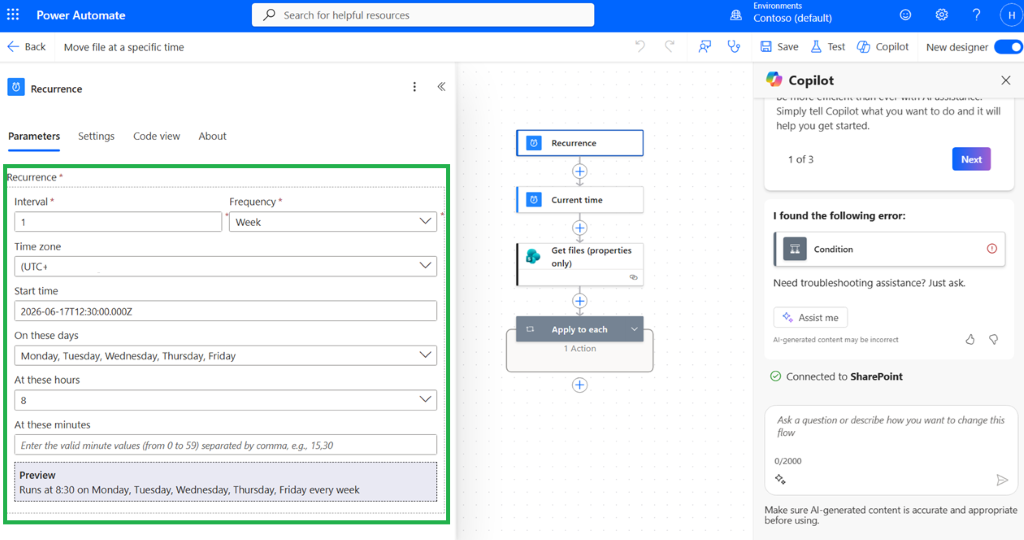1024x540 pixels.
Task: Click the Power Automate title
Action: click(x=81, y=15)
